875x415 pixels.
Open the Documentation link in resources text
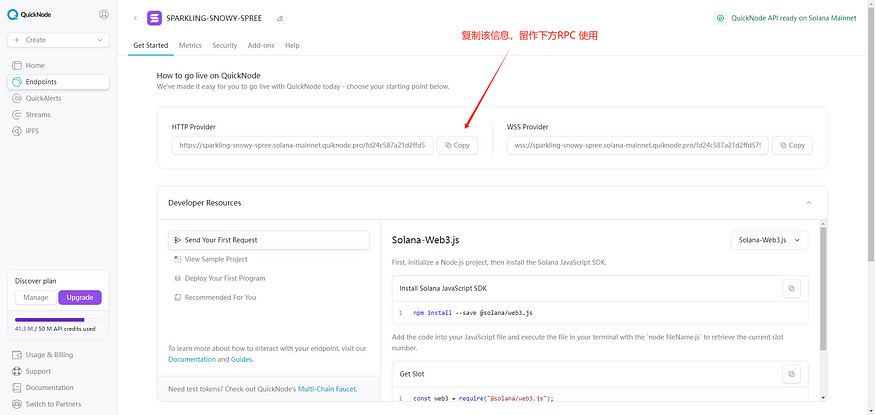pos(192,360)
